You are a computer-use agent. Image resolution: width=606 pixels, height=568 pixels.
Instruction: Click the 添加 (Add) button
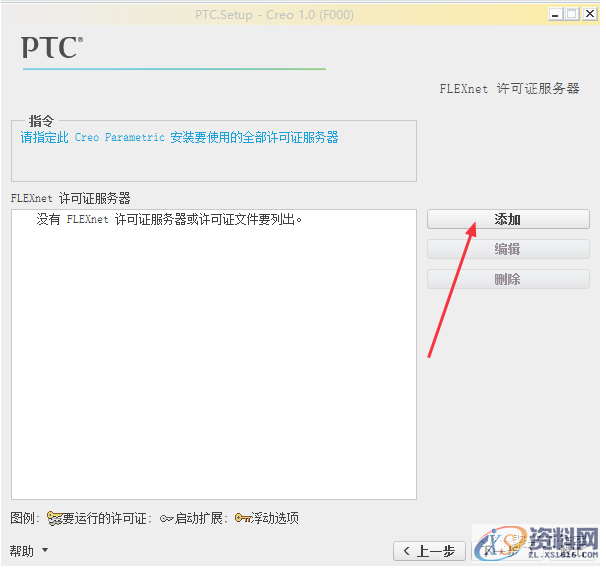[x=508, y=219]
